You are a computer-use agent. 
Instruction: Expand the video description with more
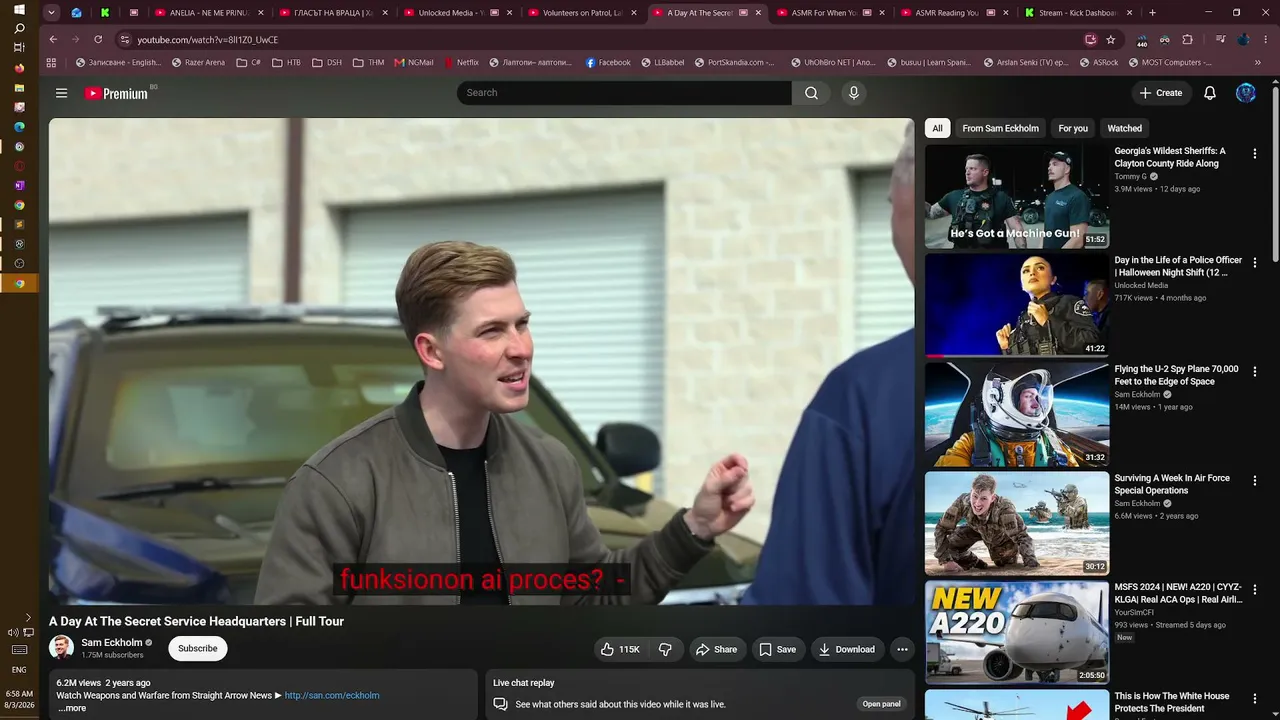[72, 708]
